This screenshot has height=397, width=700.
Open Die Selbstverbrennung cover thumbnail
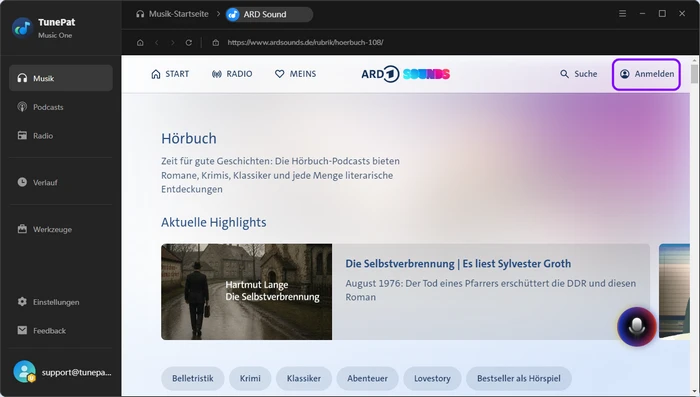point(246,291)
